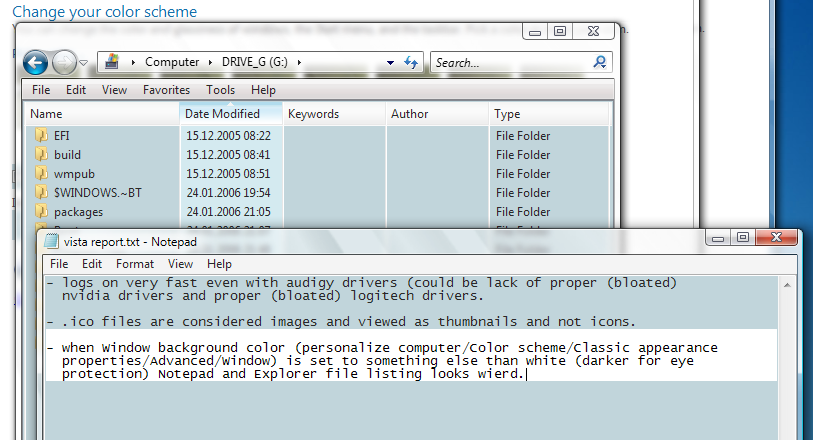The height and width of the screenshot is (440, 813).
Task: Open Notepad Help menu
Action: (219, 264)
